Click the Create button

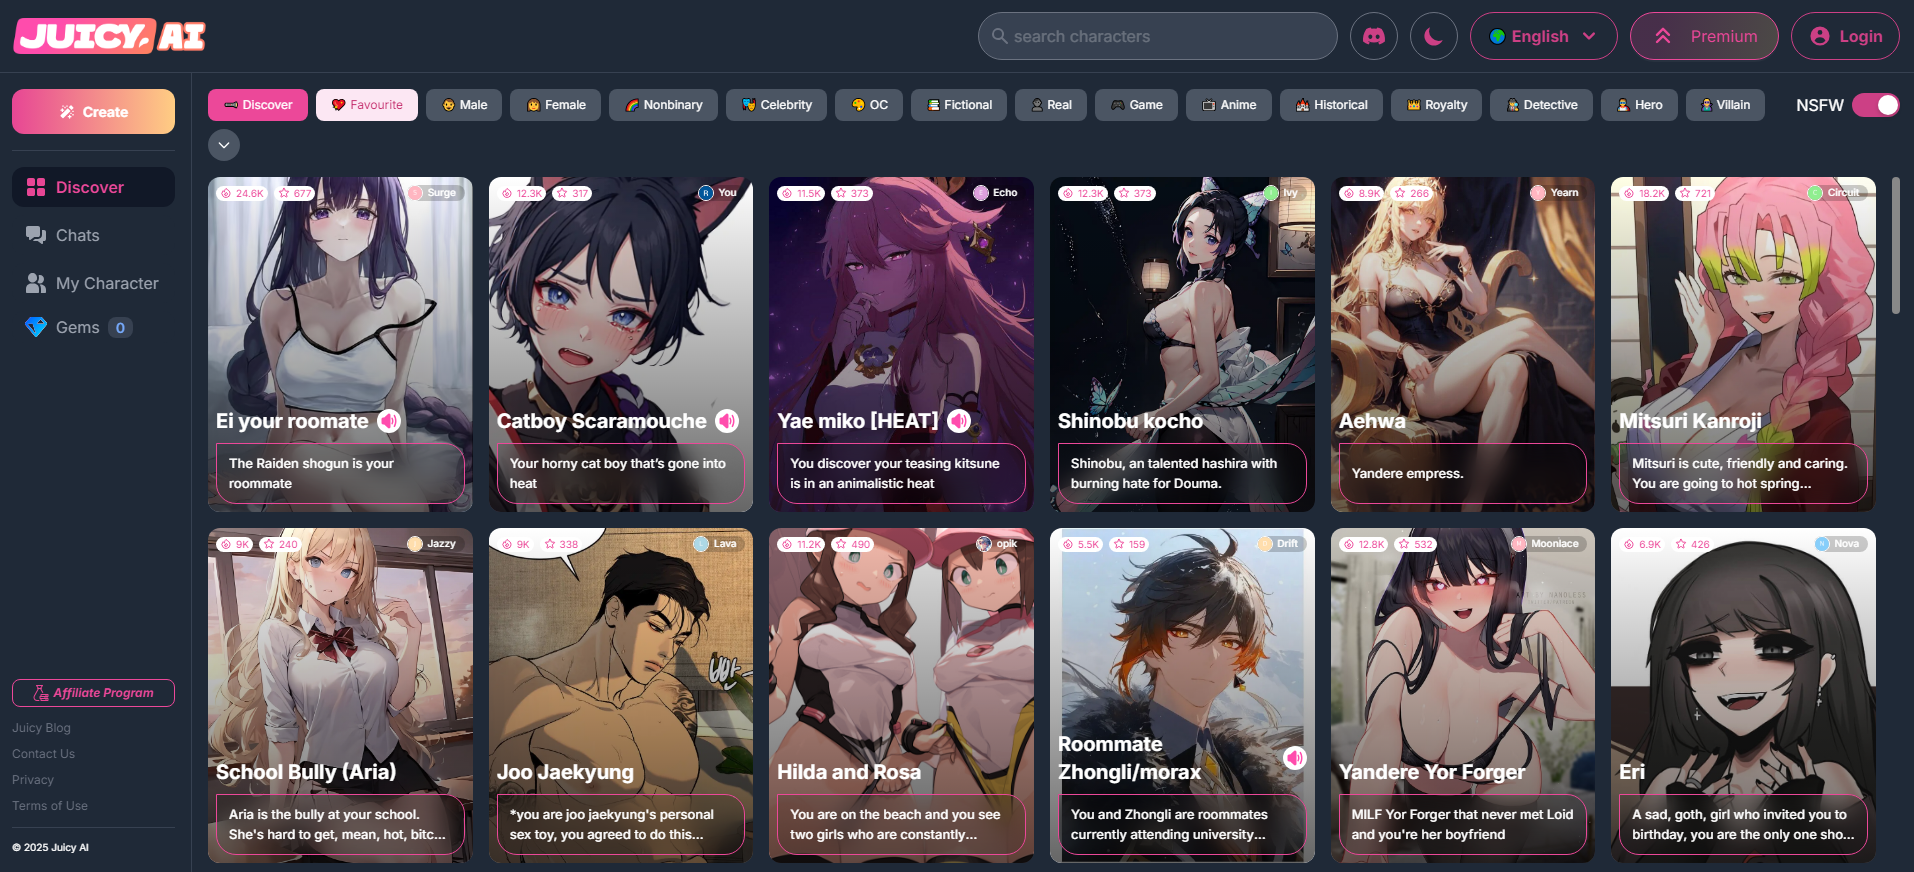[93, 111]
